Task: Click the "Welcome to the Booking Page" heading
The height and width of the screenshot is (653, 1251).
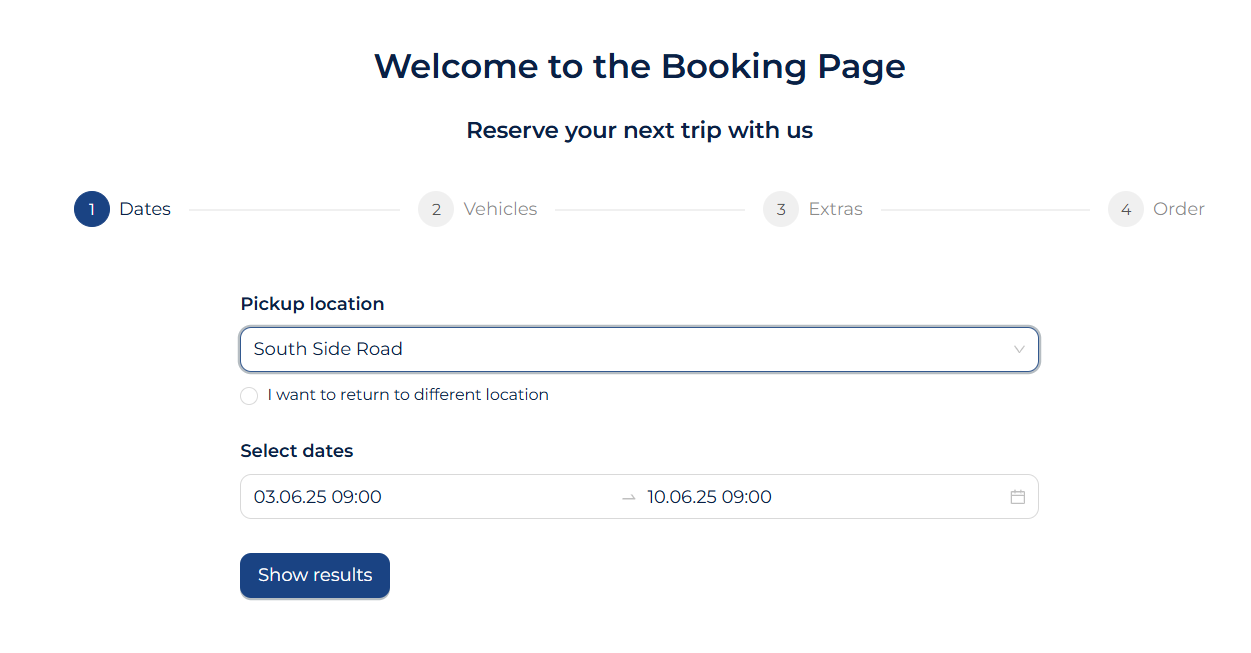Action: pyautogui.click(x=639, y=66)
